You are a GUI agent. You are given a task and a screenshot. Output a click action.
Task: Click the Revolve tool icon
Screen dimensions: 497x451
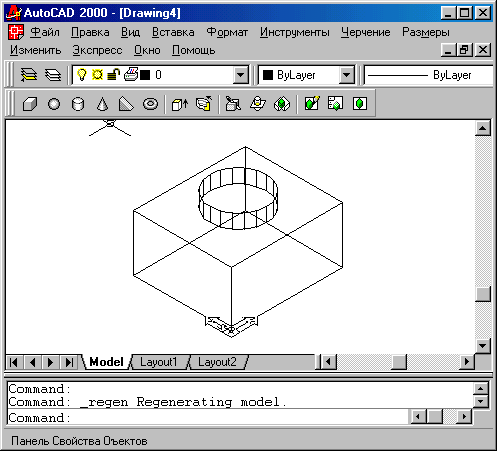(x=204, y=104)
